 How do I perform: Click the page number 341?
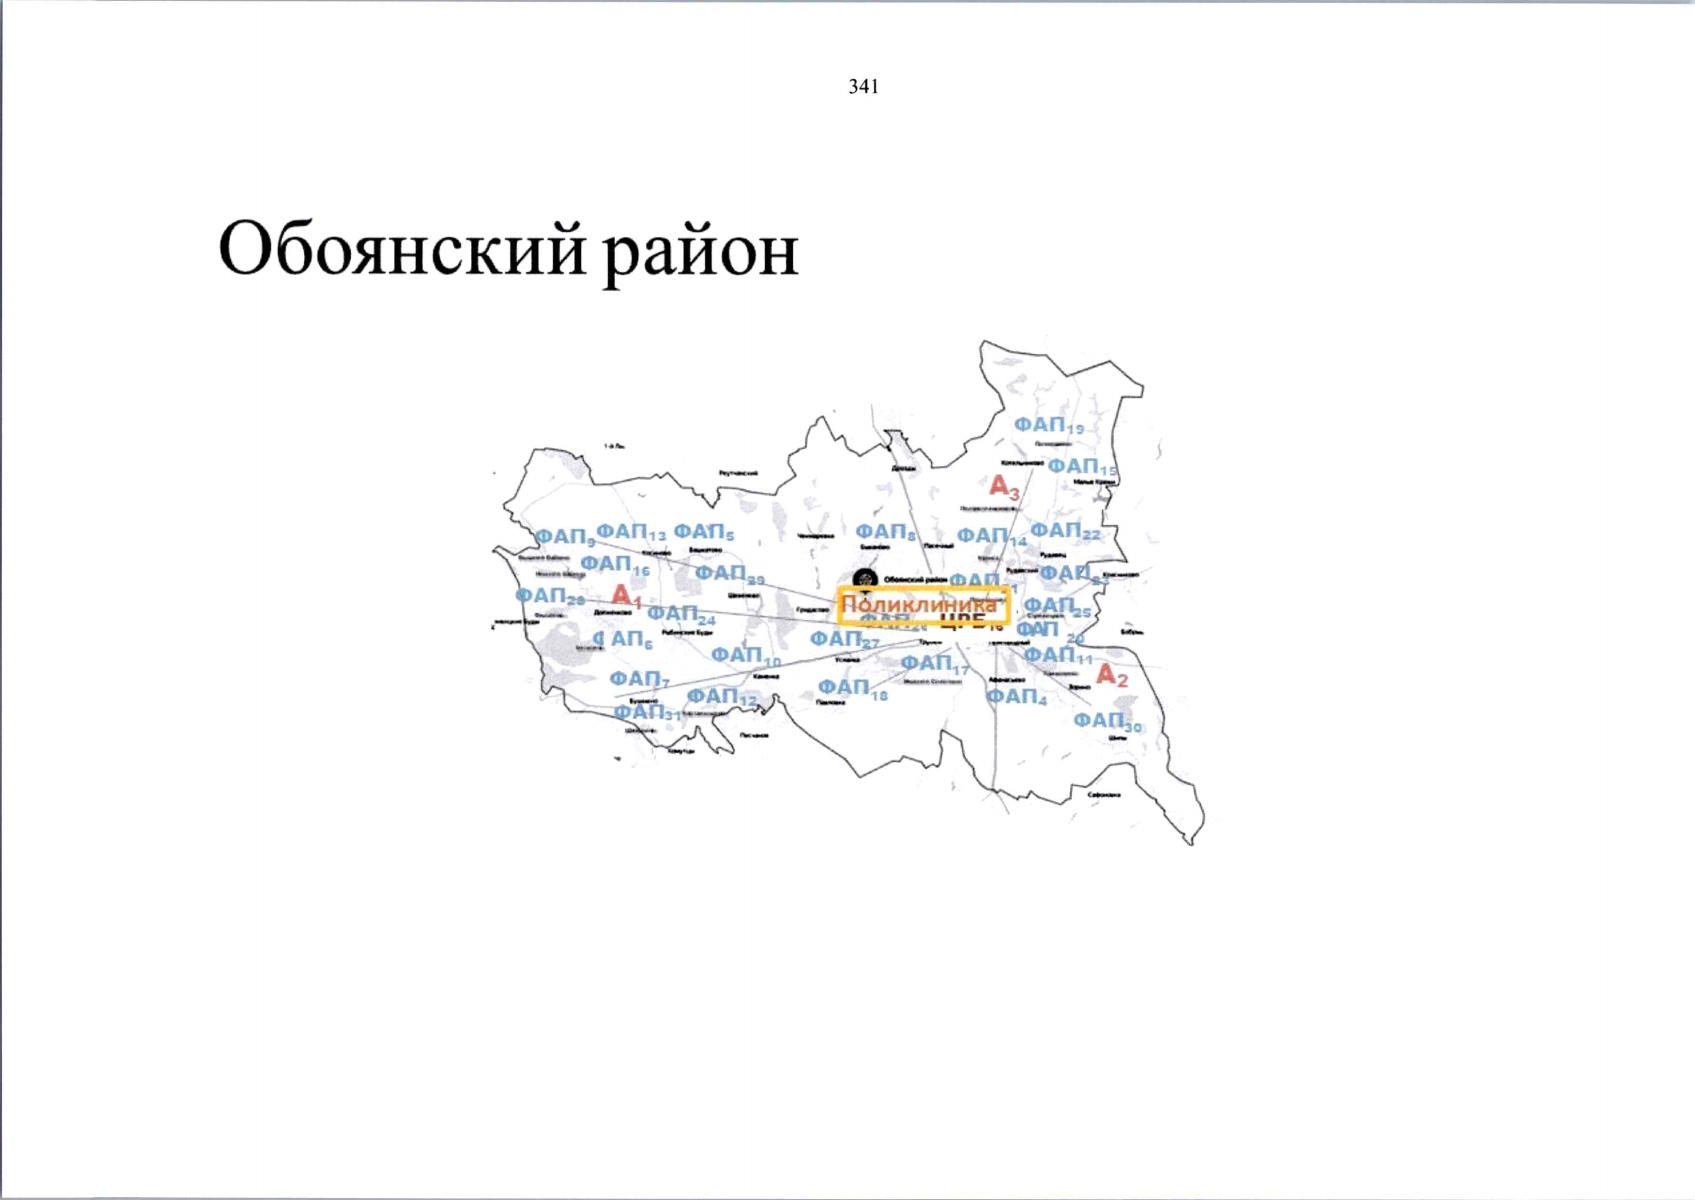(x=863, y=87)
